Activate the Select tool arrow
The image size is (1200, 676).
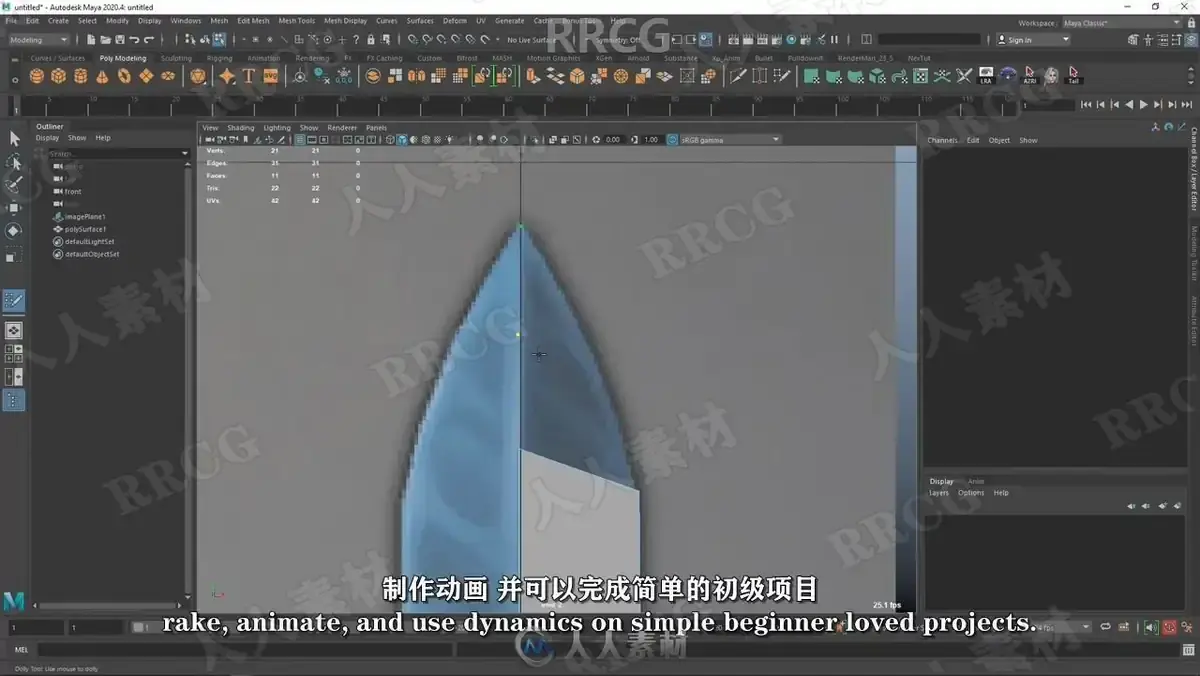pos(14,139)
